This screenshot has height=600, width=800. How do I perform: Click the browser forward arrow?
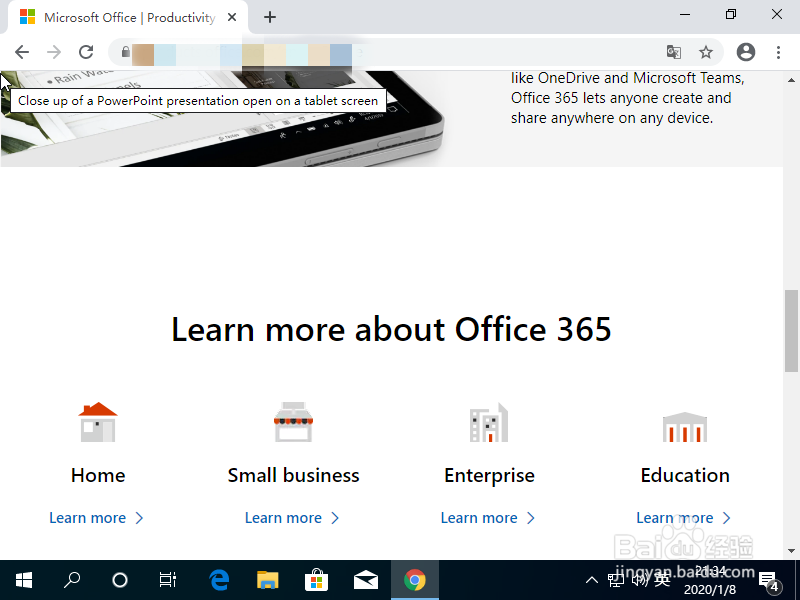click(x=54, y=52)
